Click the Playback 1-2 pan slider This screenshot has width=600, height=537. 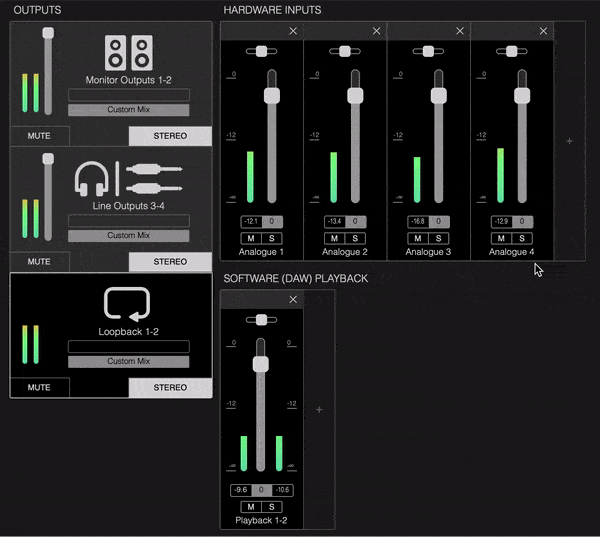point(261,320)
